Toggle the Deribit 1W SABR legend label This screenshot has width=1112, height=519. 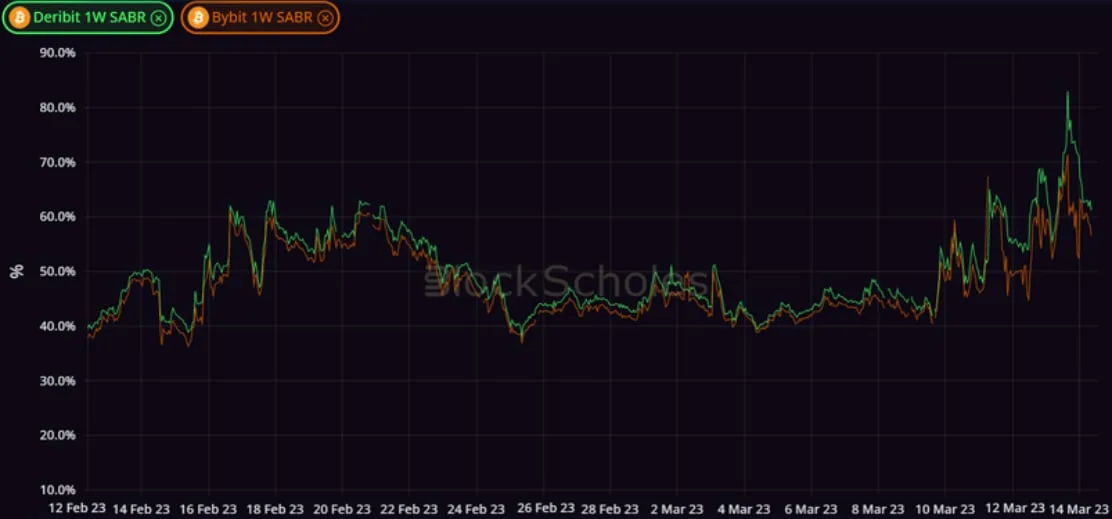point(90,18)
